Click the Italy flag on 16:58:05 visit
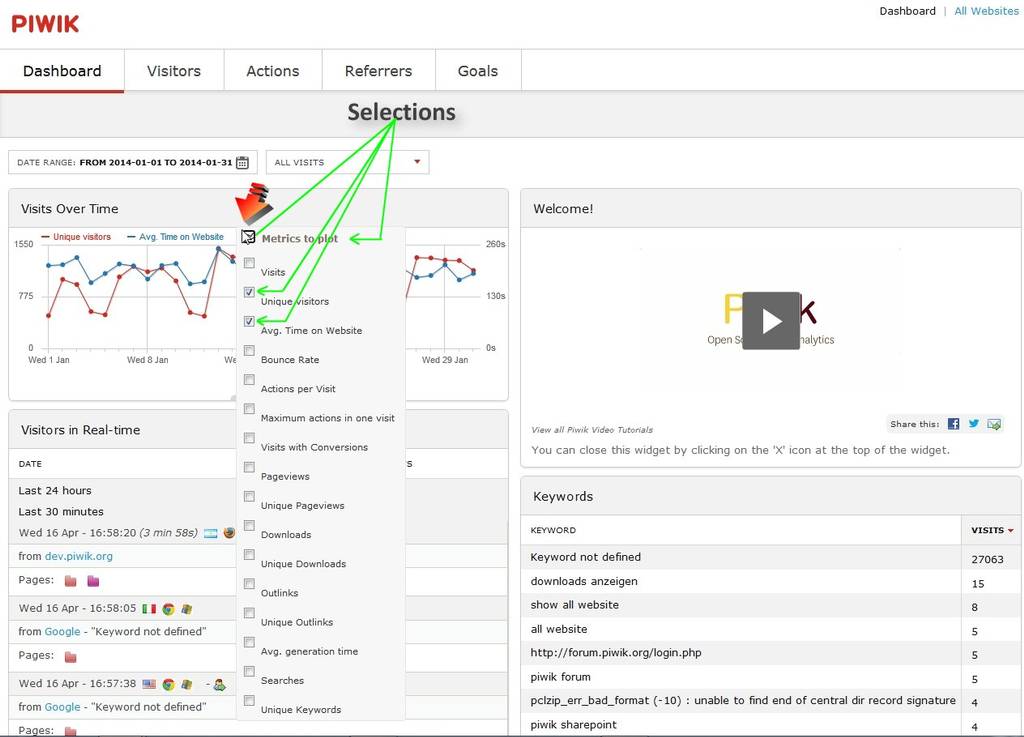Image resolution: width=1024 pixels, height=737 pixels. coord(149,609)
